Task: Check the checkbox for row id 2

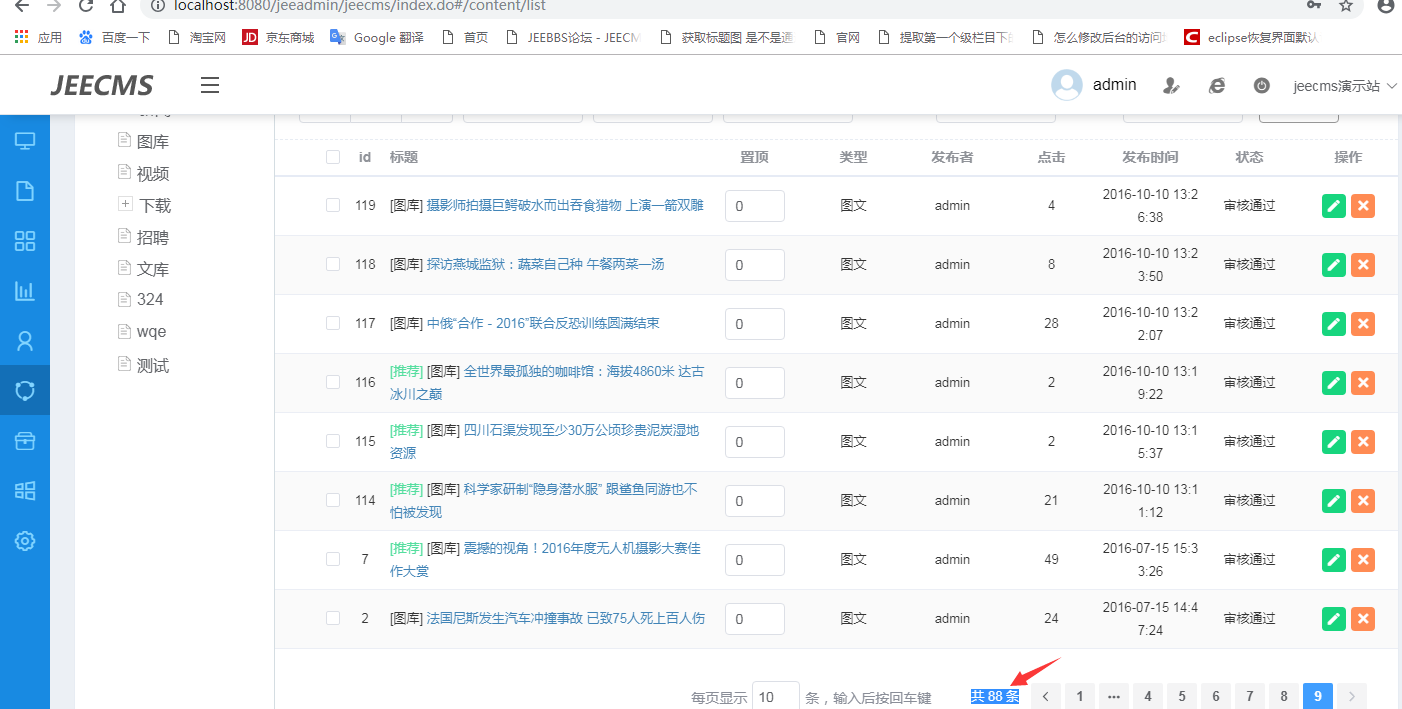Action: tap(333, 618)
